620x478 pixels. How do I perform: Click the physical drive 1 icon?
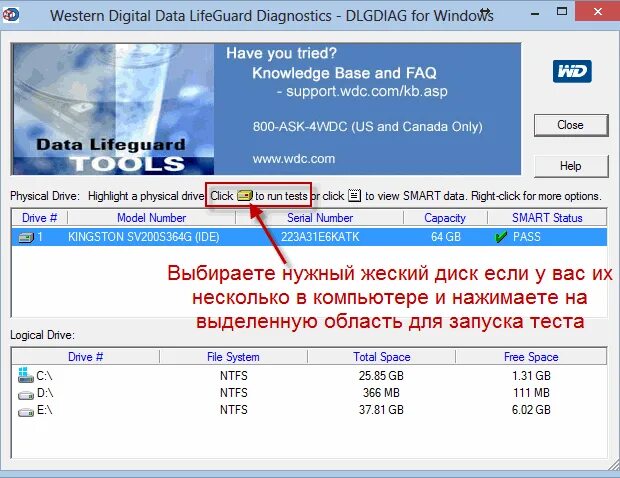point(26,238)
